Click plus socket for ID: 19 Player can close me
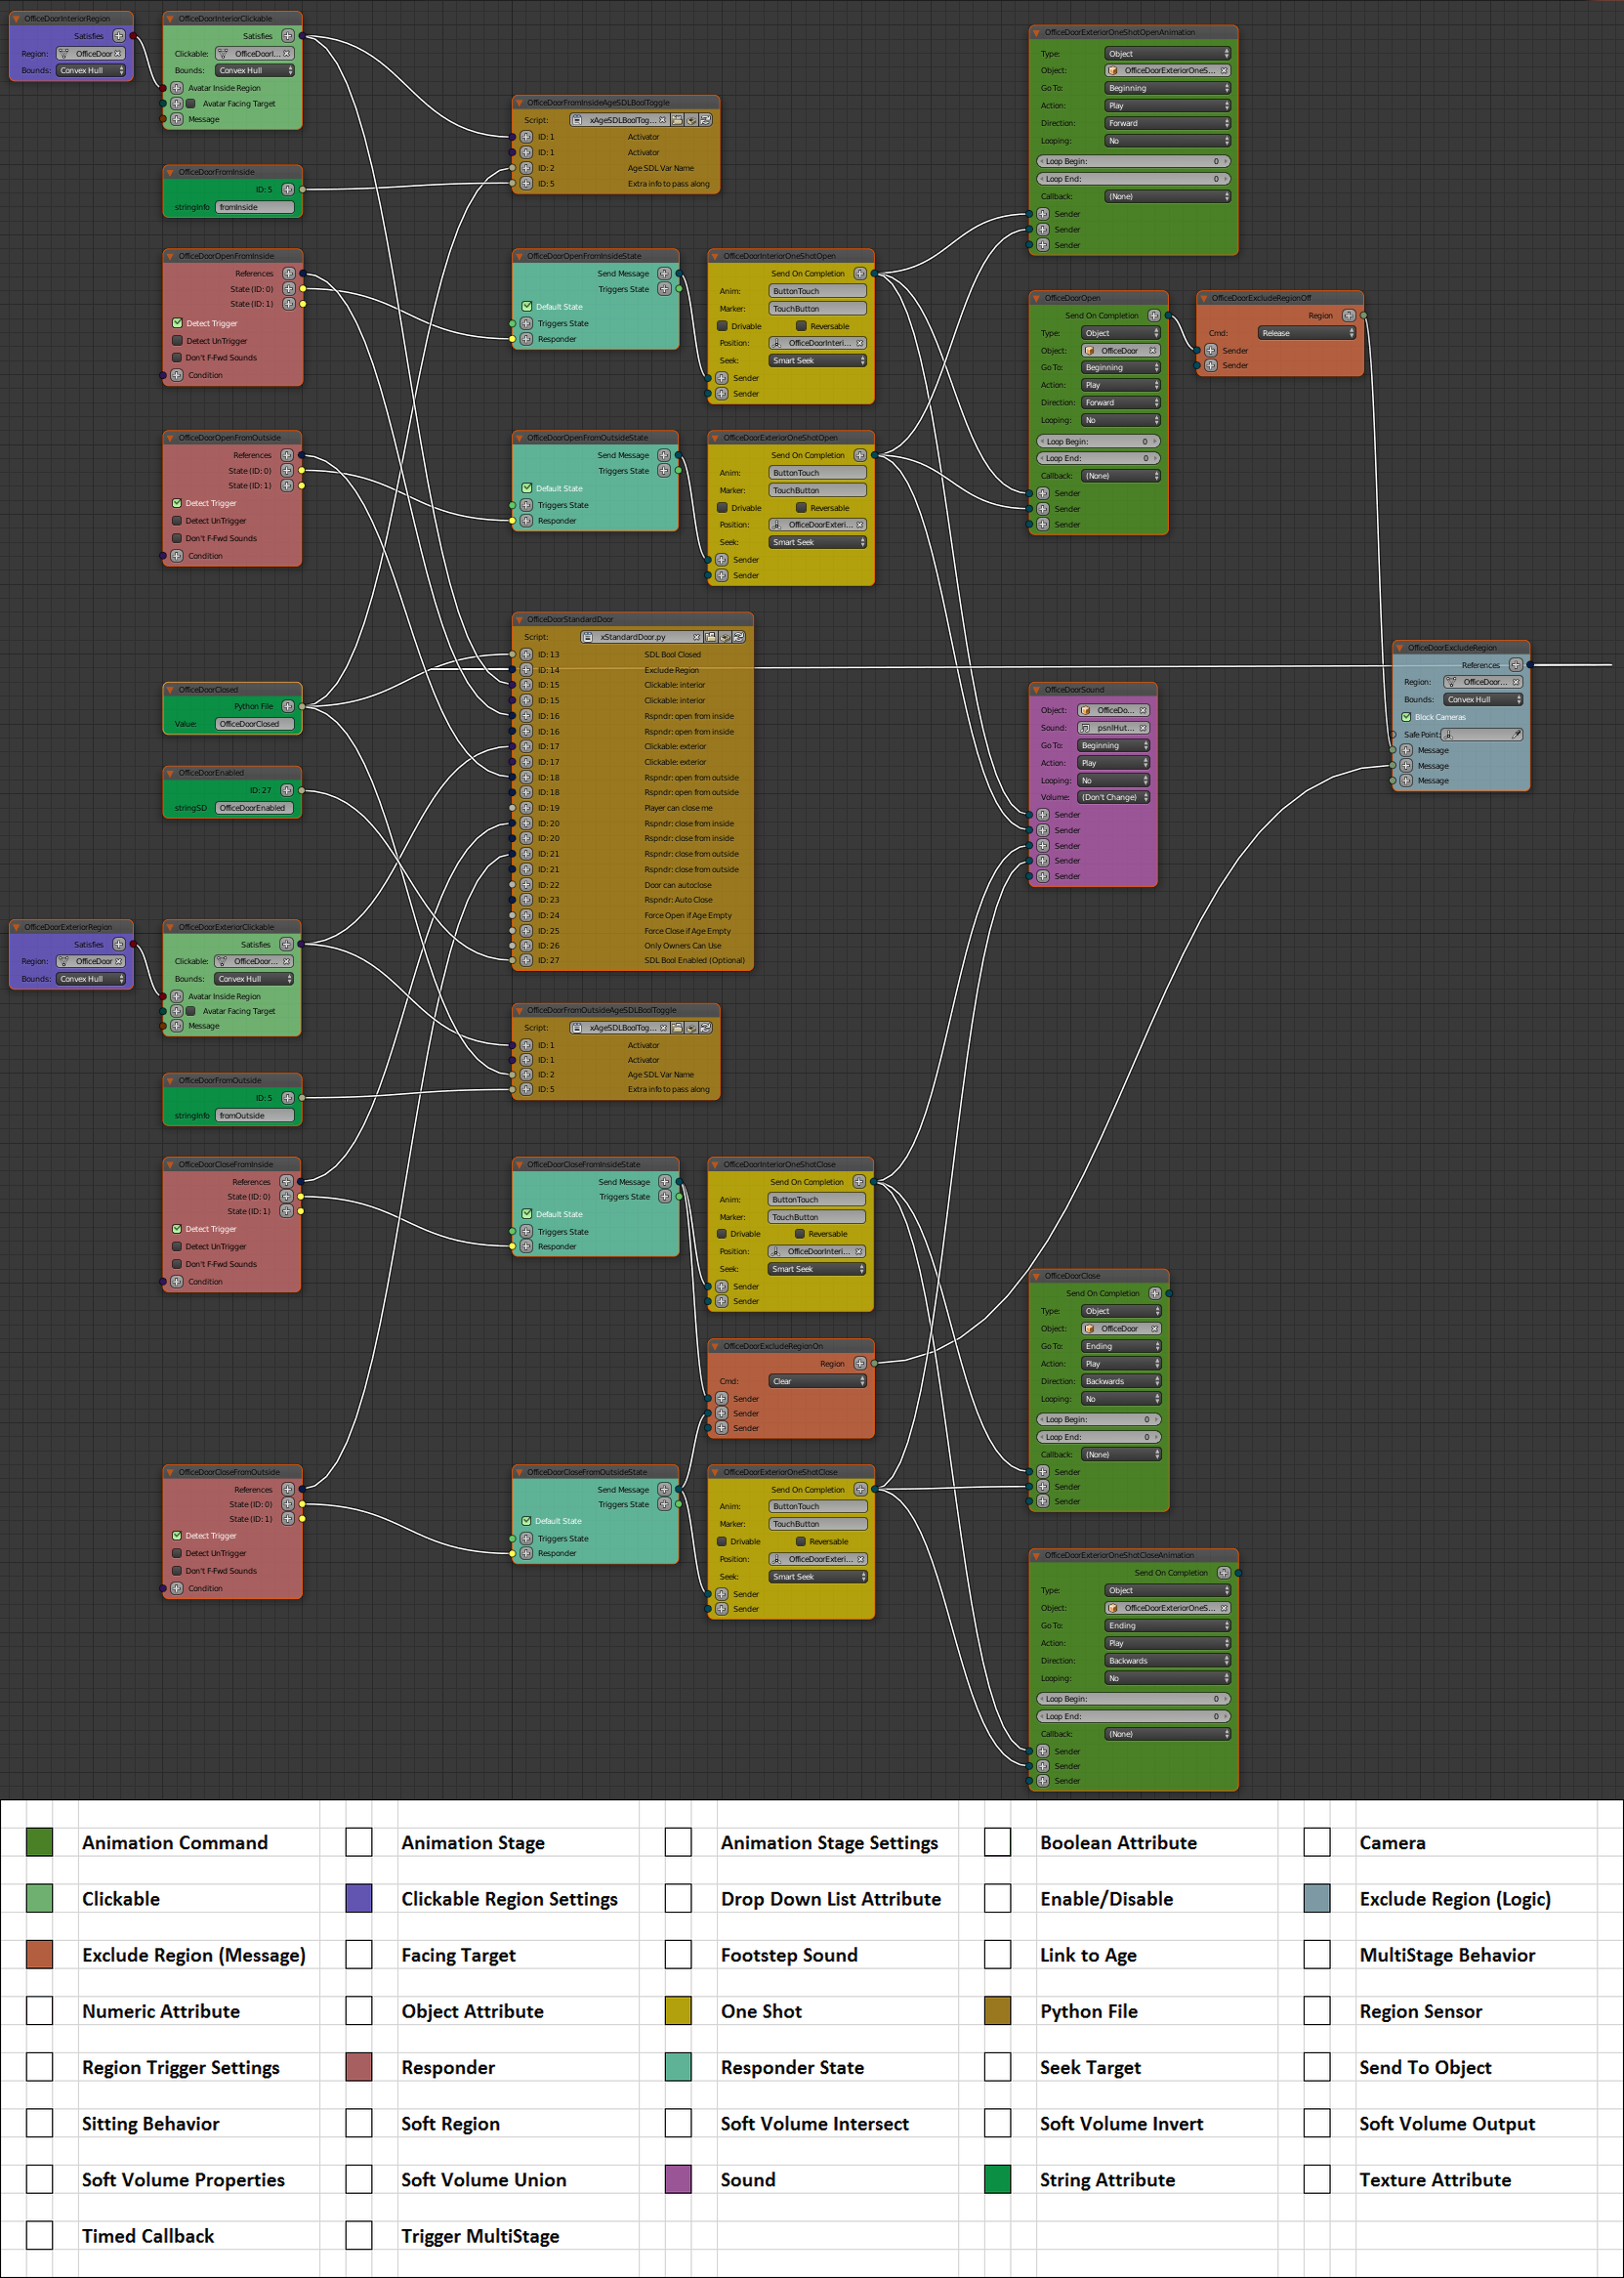Viewport: 1624px width, 2278px height. tap(526, 808)
